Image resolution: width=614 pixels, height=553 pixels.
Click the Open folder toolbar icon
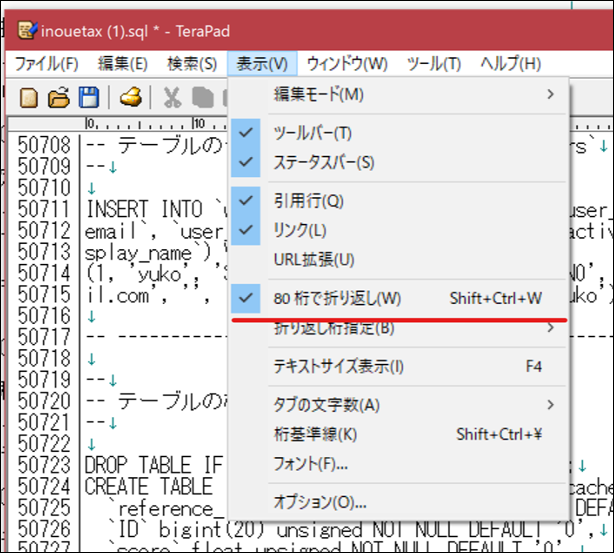(x=59, y=98)
